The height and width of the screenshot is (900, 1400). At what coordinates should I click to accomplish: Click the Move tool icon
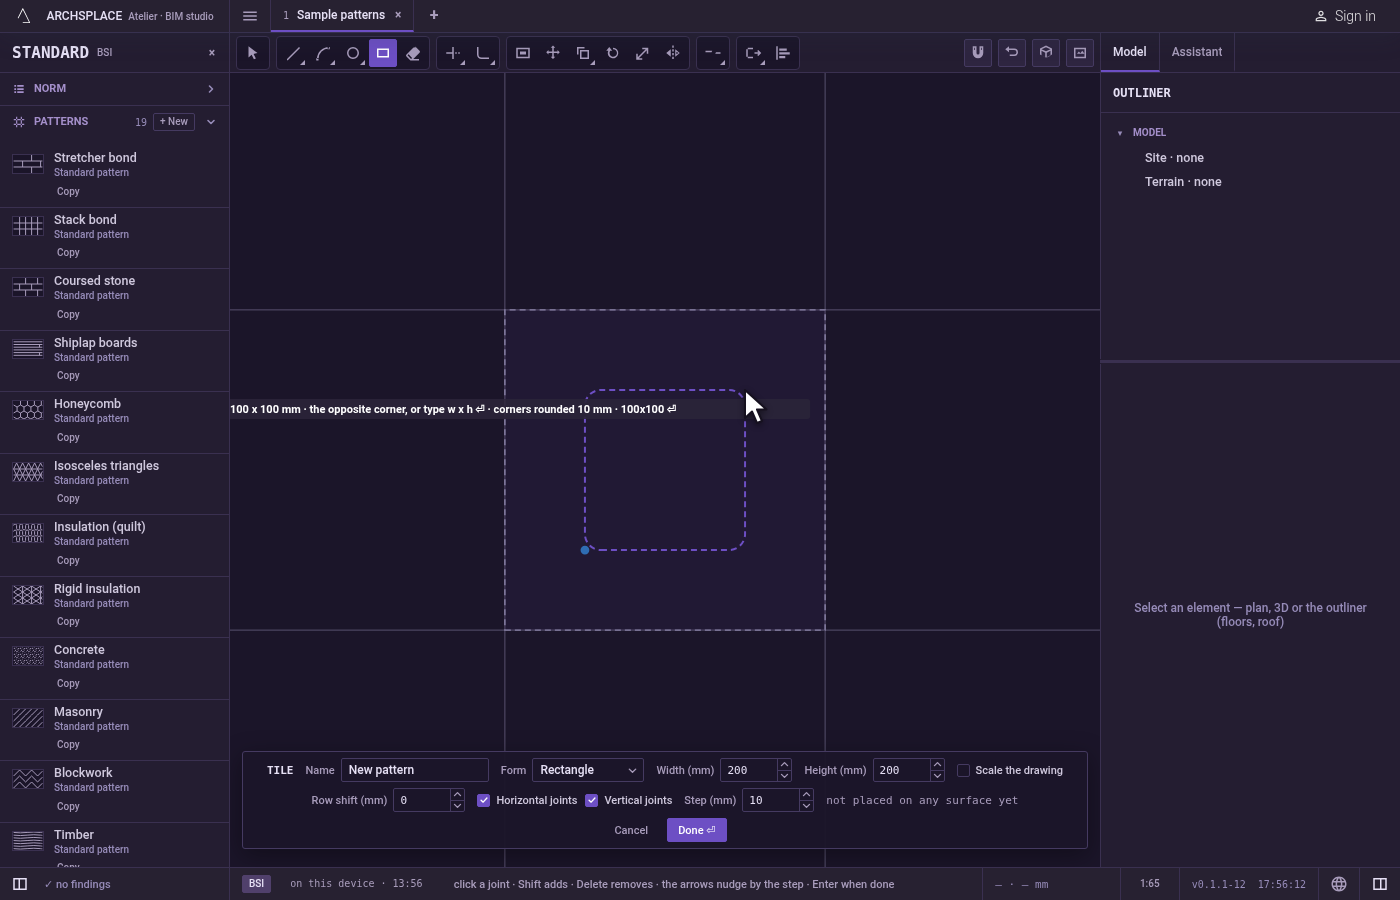coord(553,53)
